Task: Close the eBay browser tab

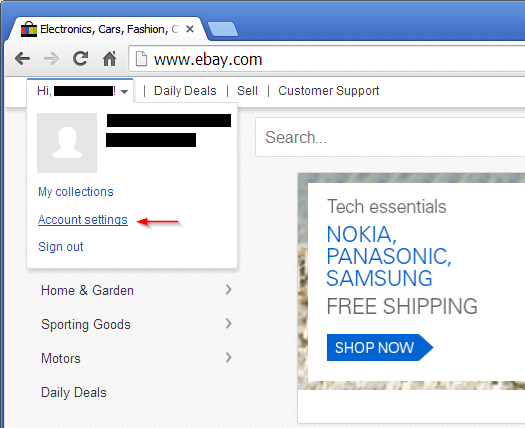Action: [190, 29]
